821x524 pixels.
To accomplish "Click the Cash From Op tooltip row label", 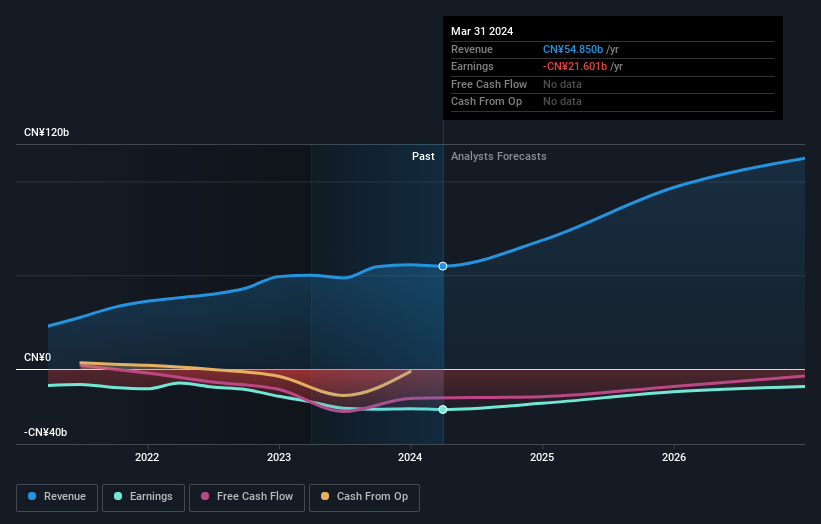I will pos(486,102).
